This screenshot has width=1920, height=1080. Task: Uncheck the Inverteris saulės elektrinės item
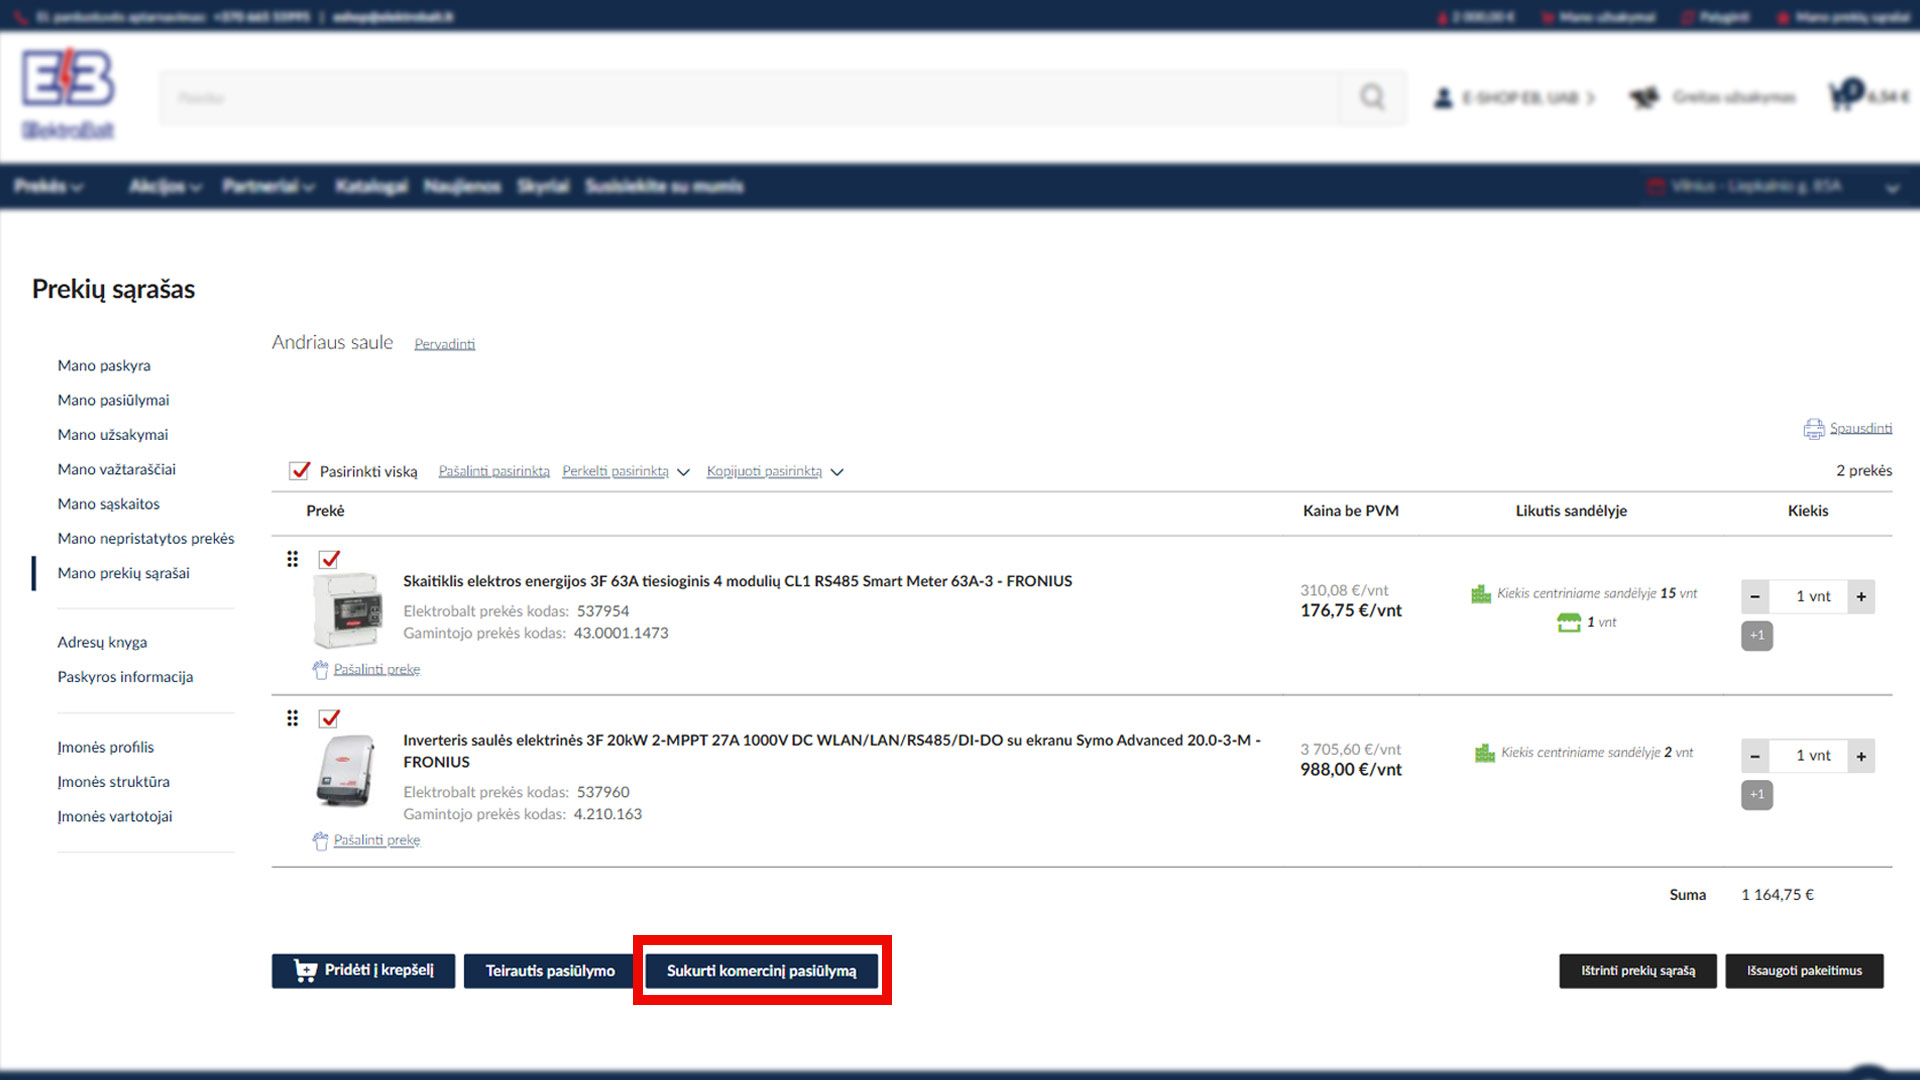(x=329, y=719)
